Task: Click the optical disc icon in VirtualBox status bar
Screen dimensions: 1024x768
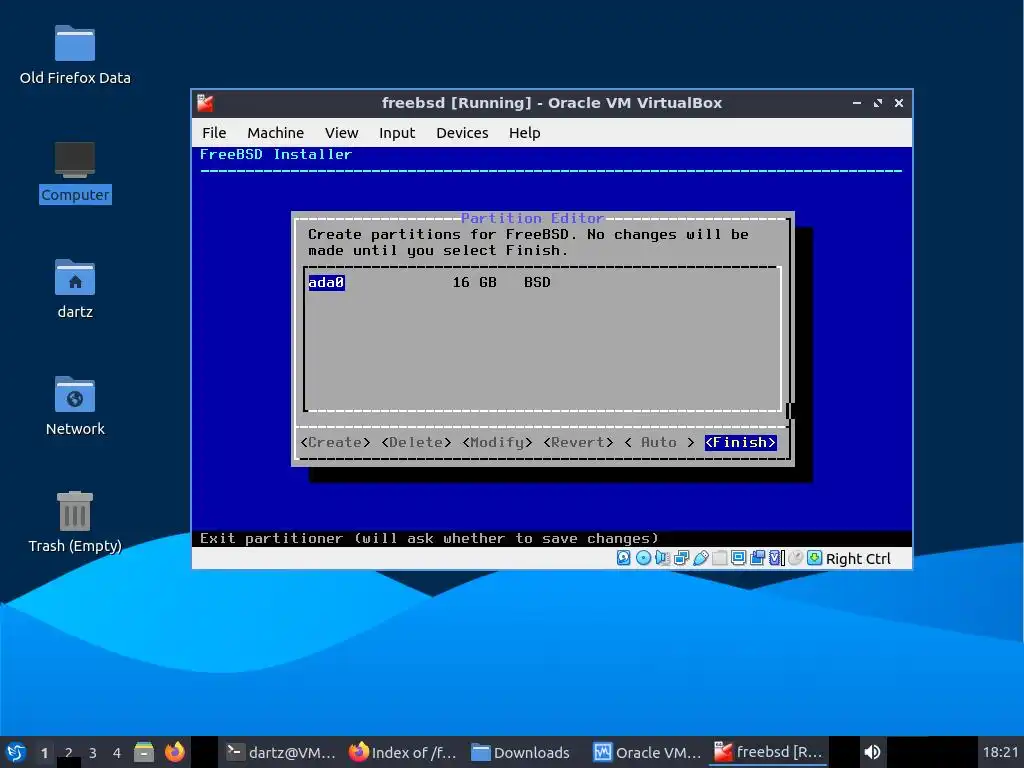Action: [x=643, y=558]
